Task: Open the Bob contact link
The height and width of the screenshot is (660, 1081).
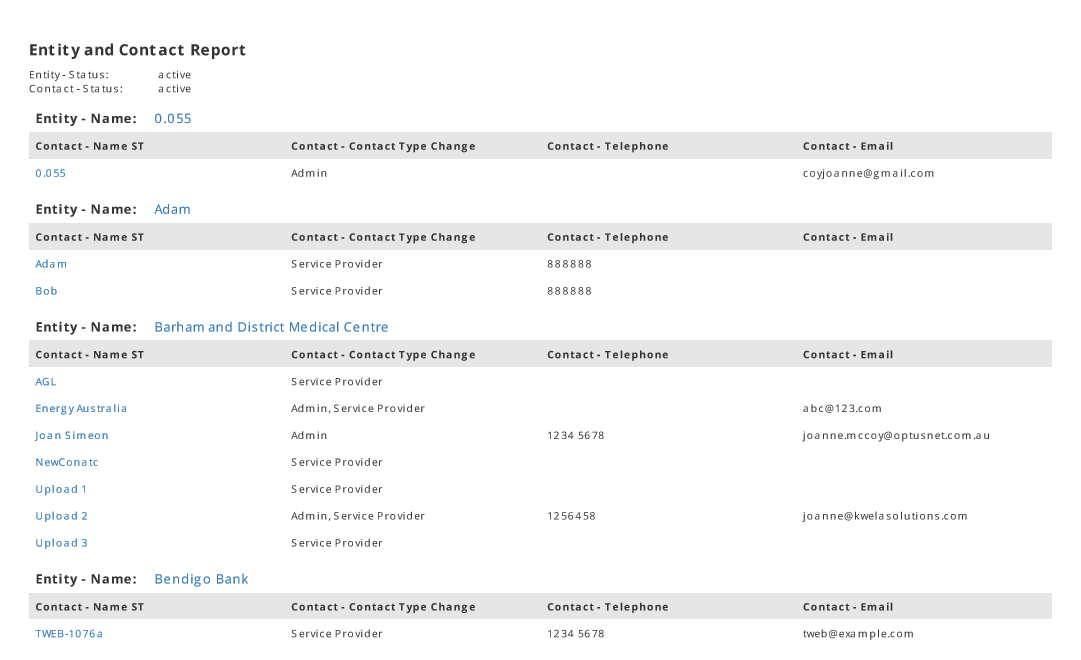Action: (46, 291)
